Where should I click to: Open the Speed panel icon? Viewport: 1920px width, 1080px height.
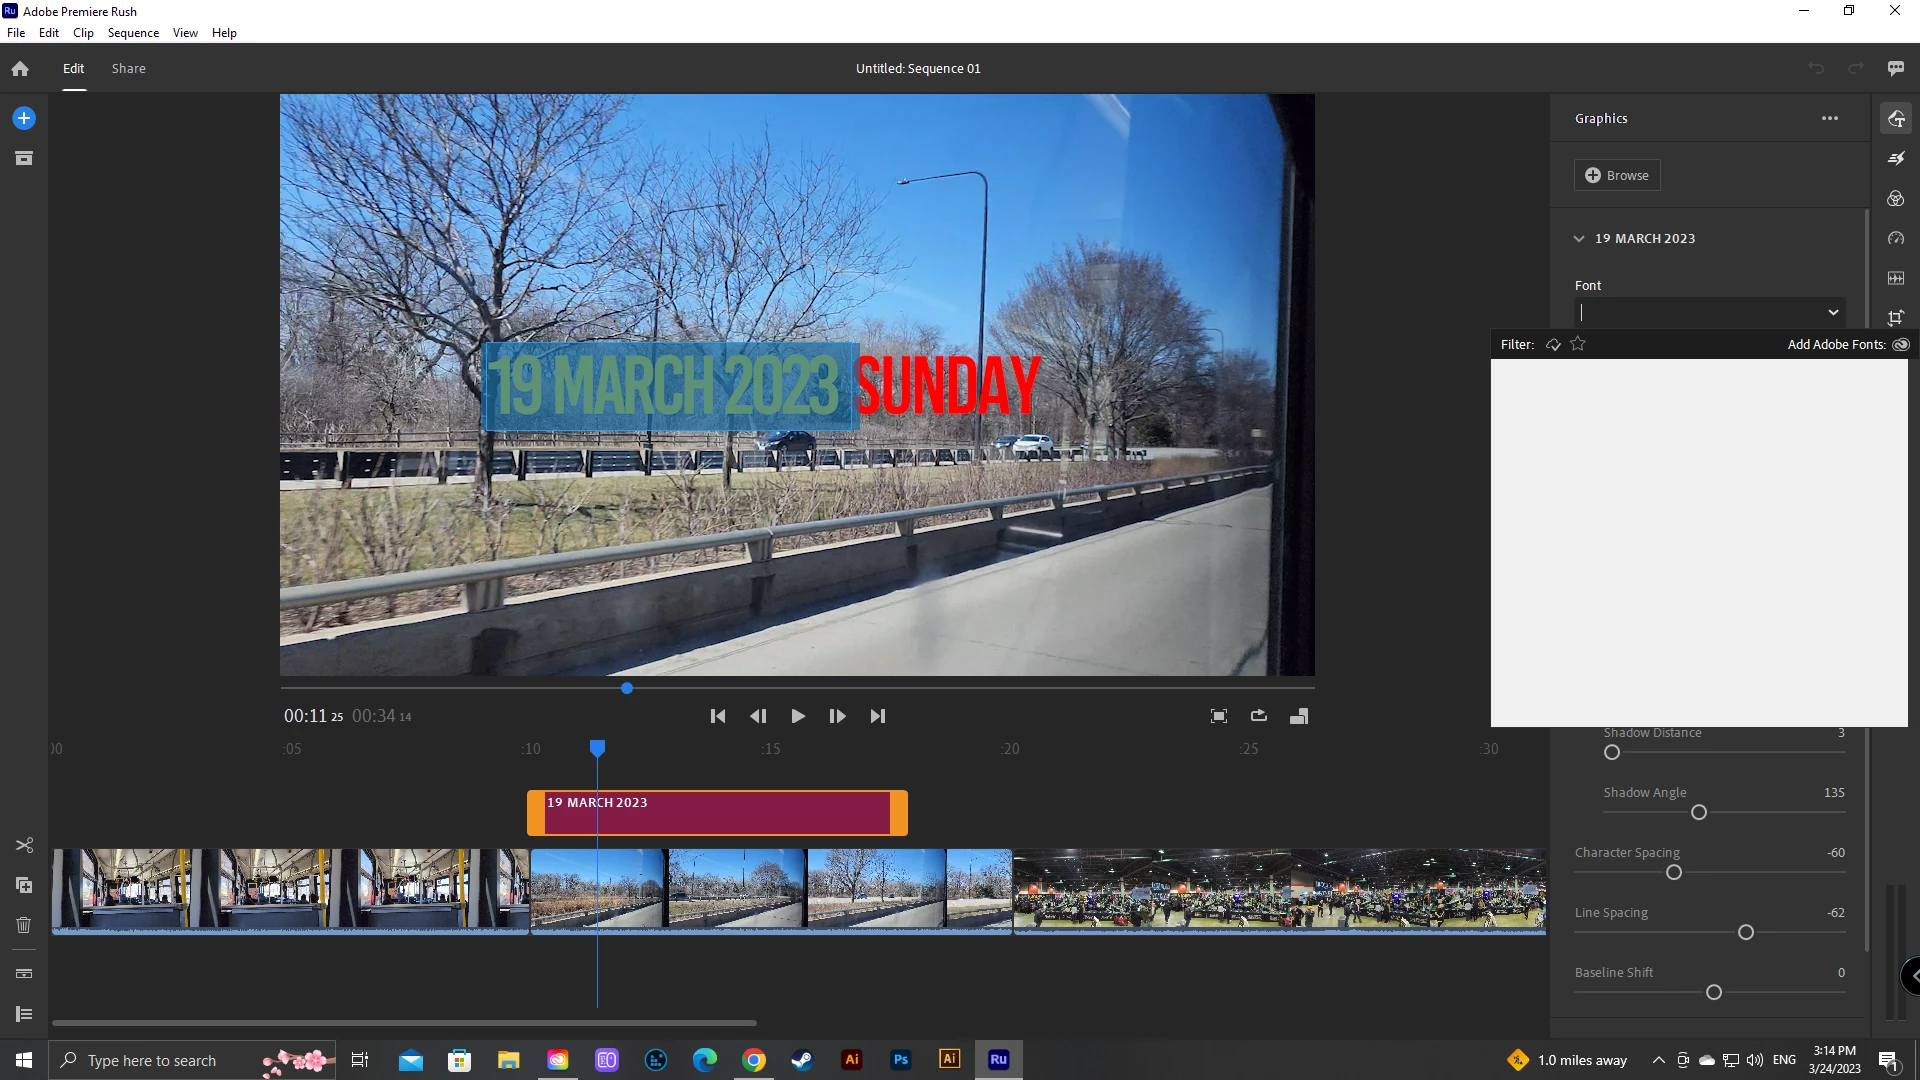coord(1896,238)
